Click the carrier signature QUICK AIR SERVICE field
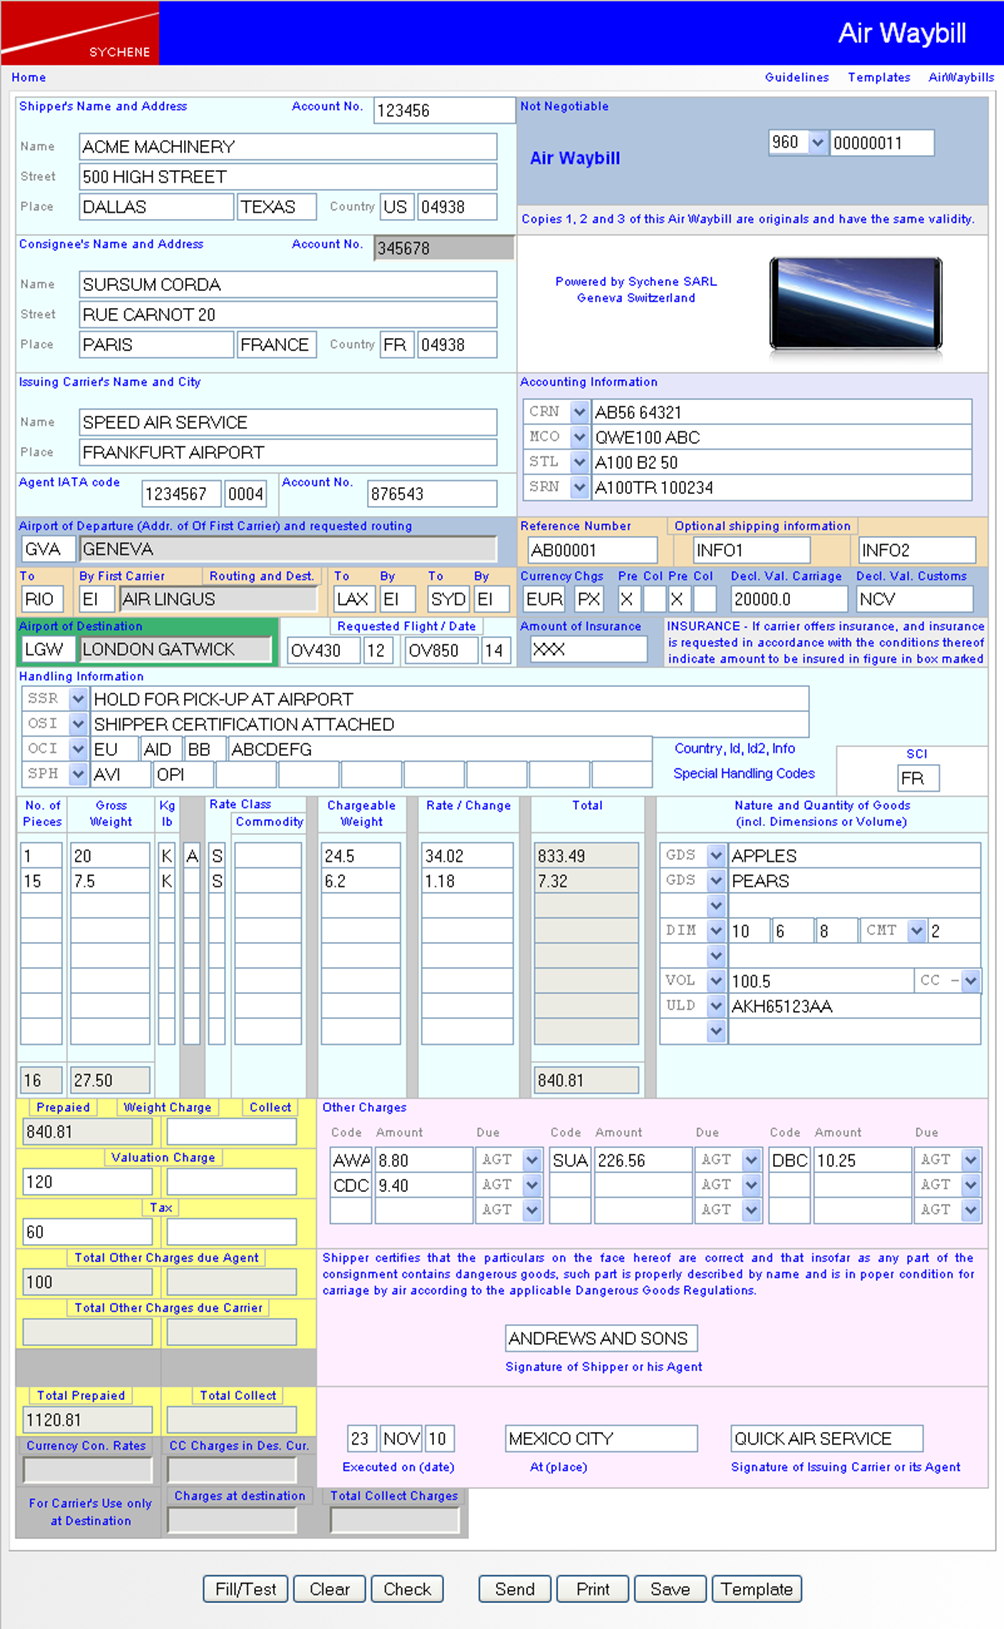Image resolution: width=1004 pixels, height=1629 pixels. (x=826, y=1438)
